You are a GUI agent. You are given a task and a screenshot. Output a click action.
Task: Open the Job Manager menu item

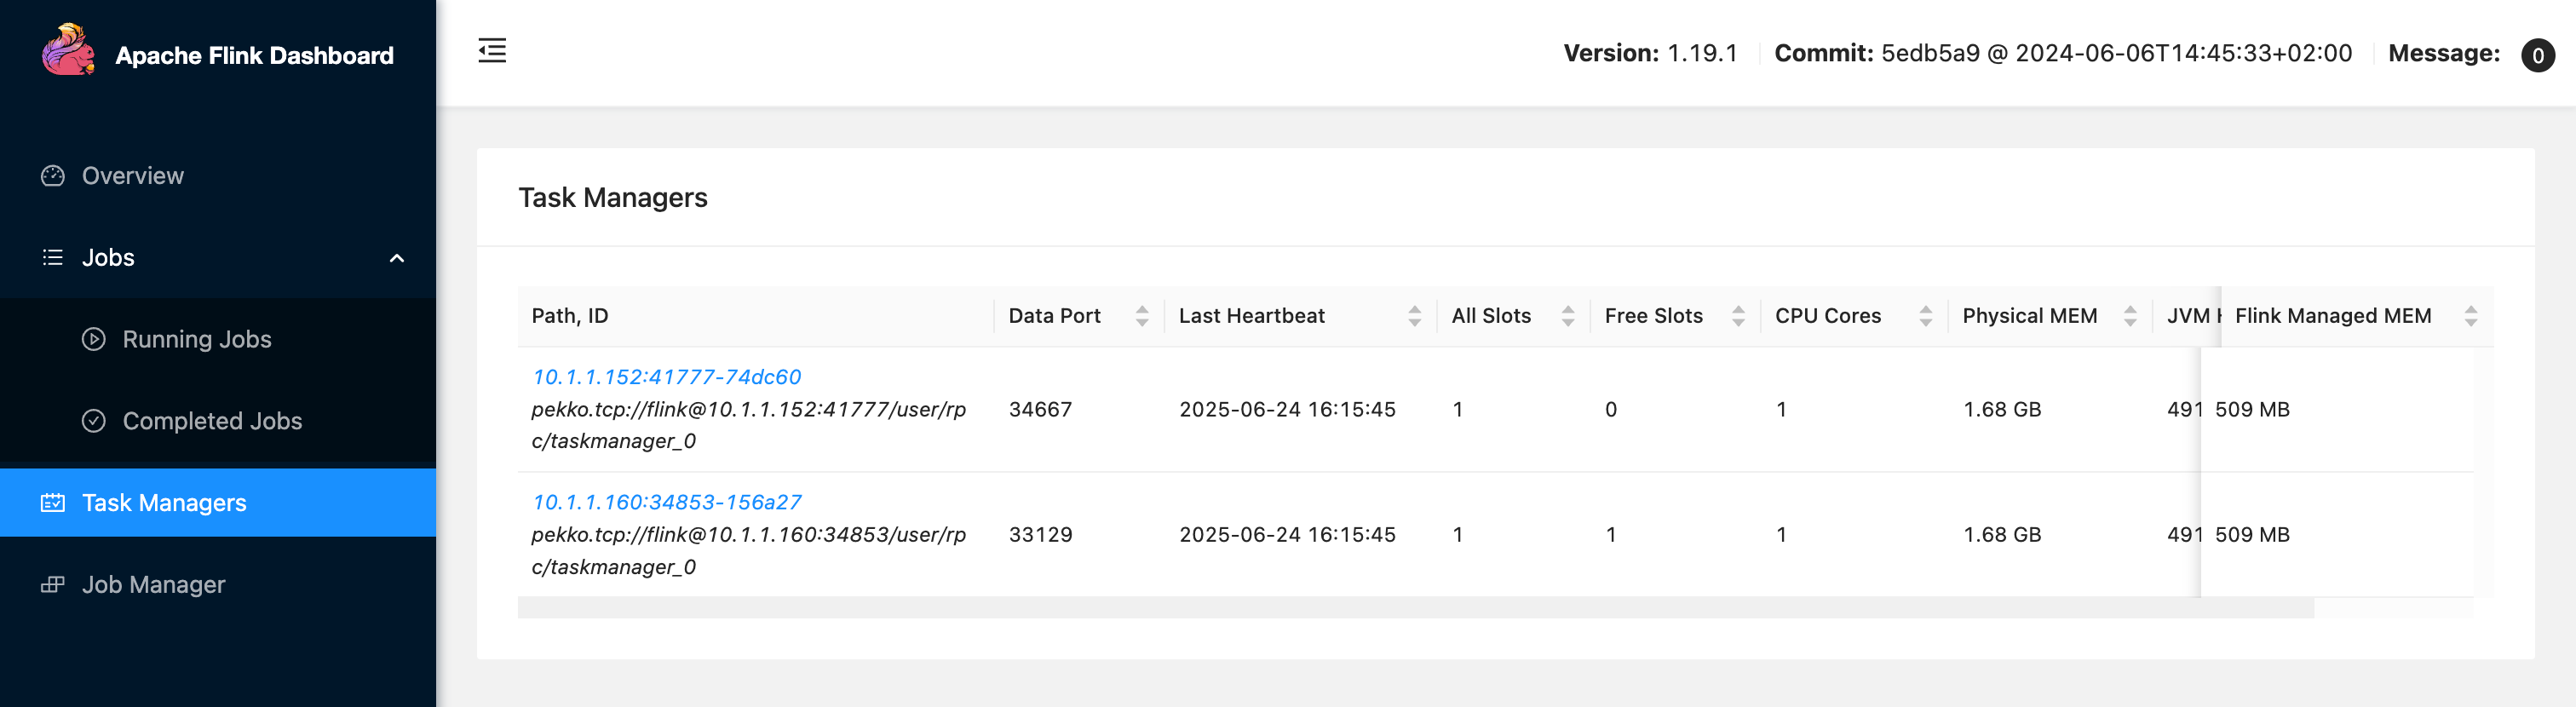click(x=153, y=585)
